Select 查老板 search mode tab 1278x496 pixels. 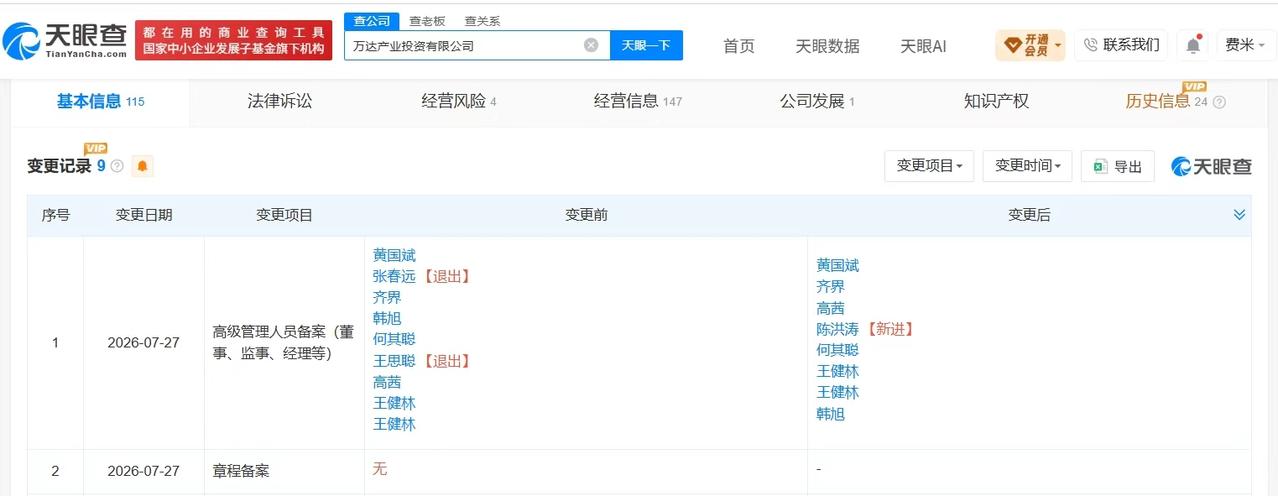click(x=427, y=21)
